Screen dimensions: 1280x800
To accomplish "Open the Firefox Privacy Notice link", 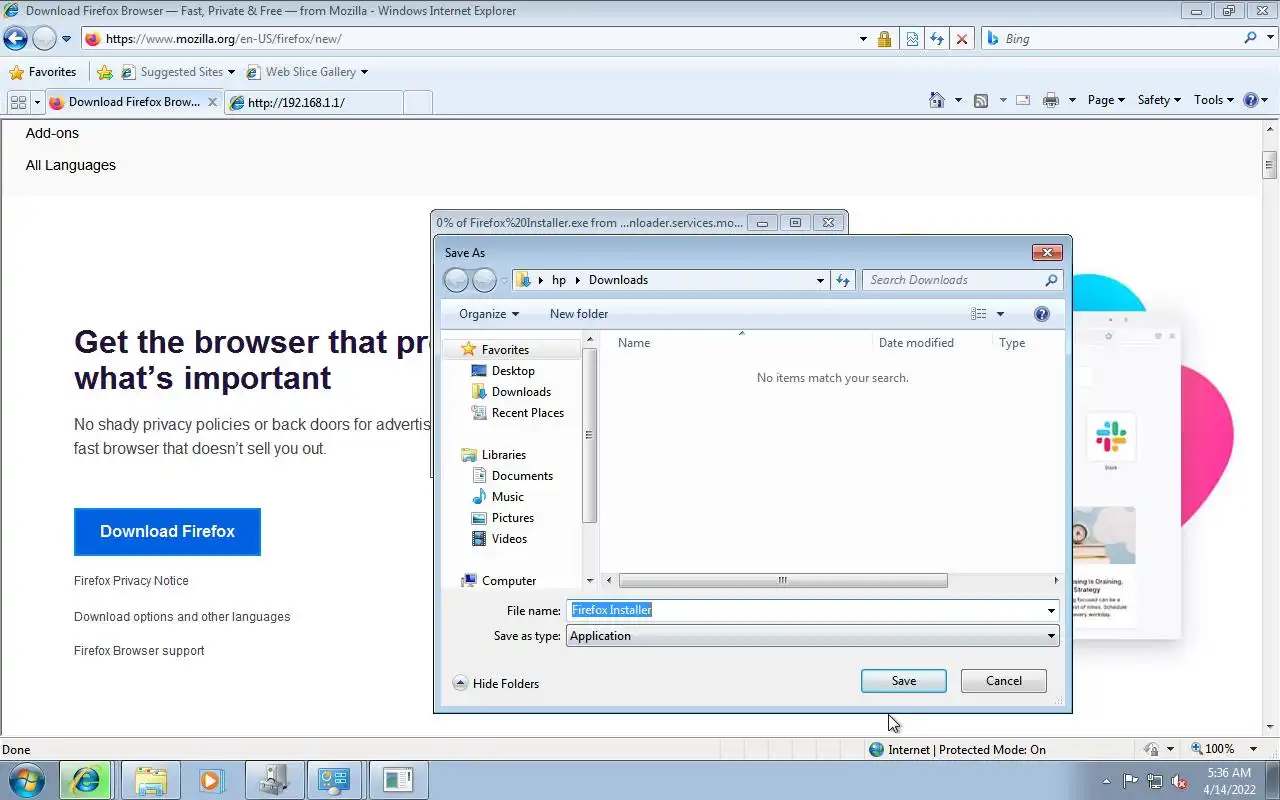I will [x=131, y=581].
